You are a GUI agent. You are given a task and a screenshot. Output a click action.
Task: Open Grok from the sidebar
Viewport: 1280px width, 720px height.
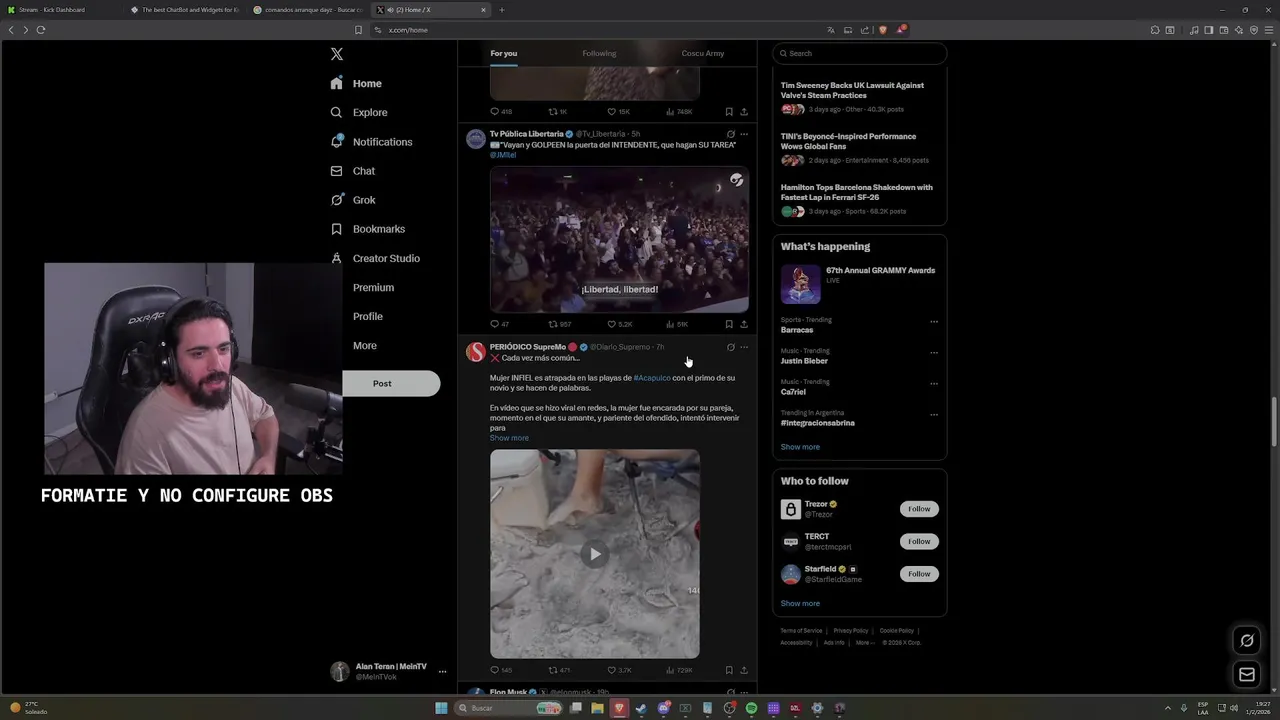(352, 200)
